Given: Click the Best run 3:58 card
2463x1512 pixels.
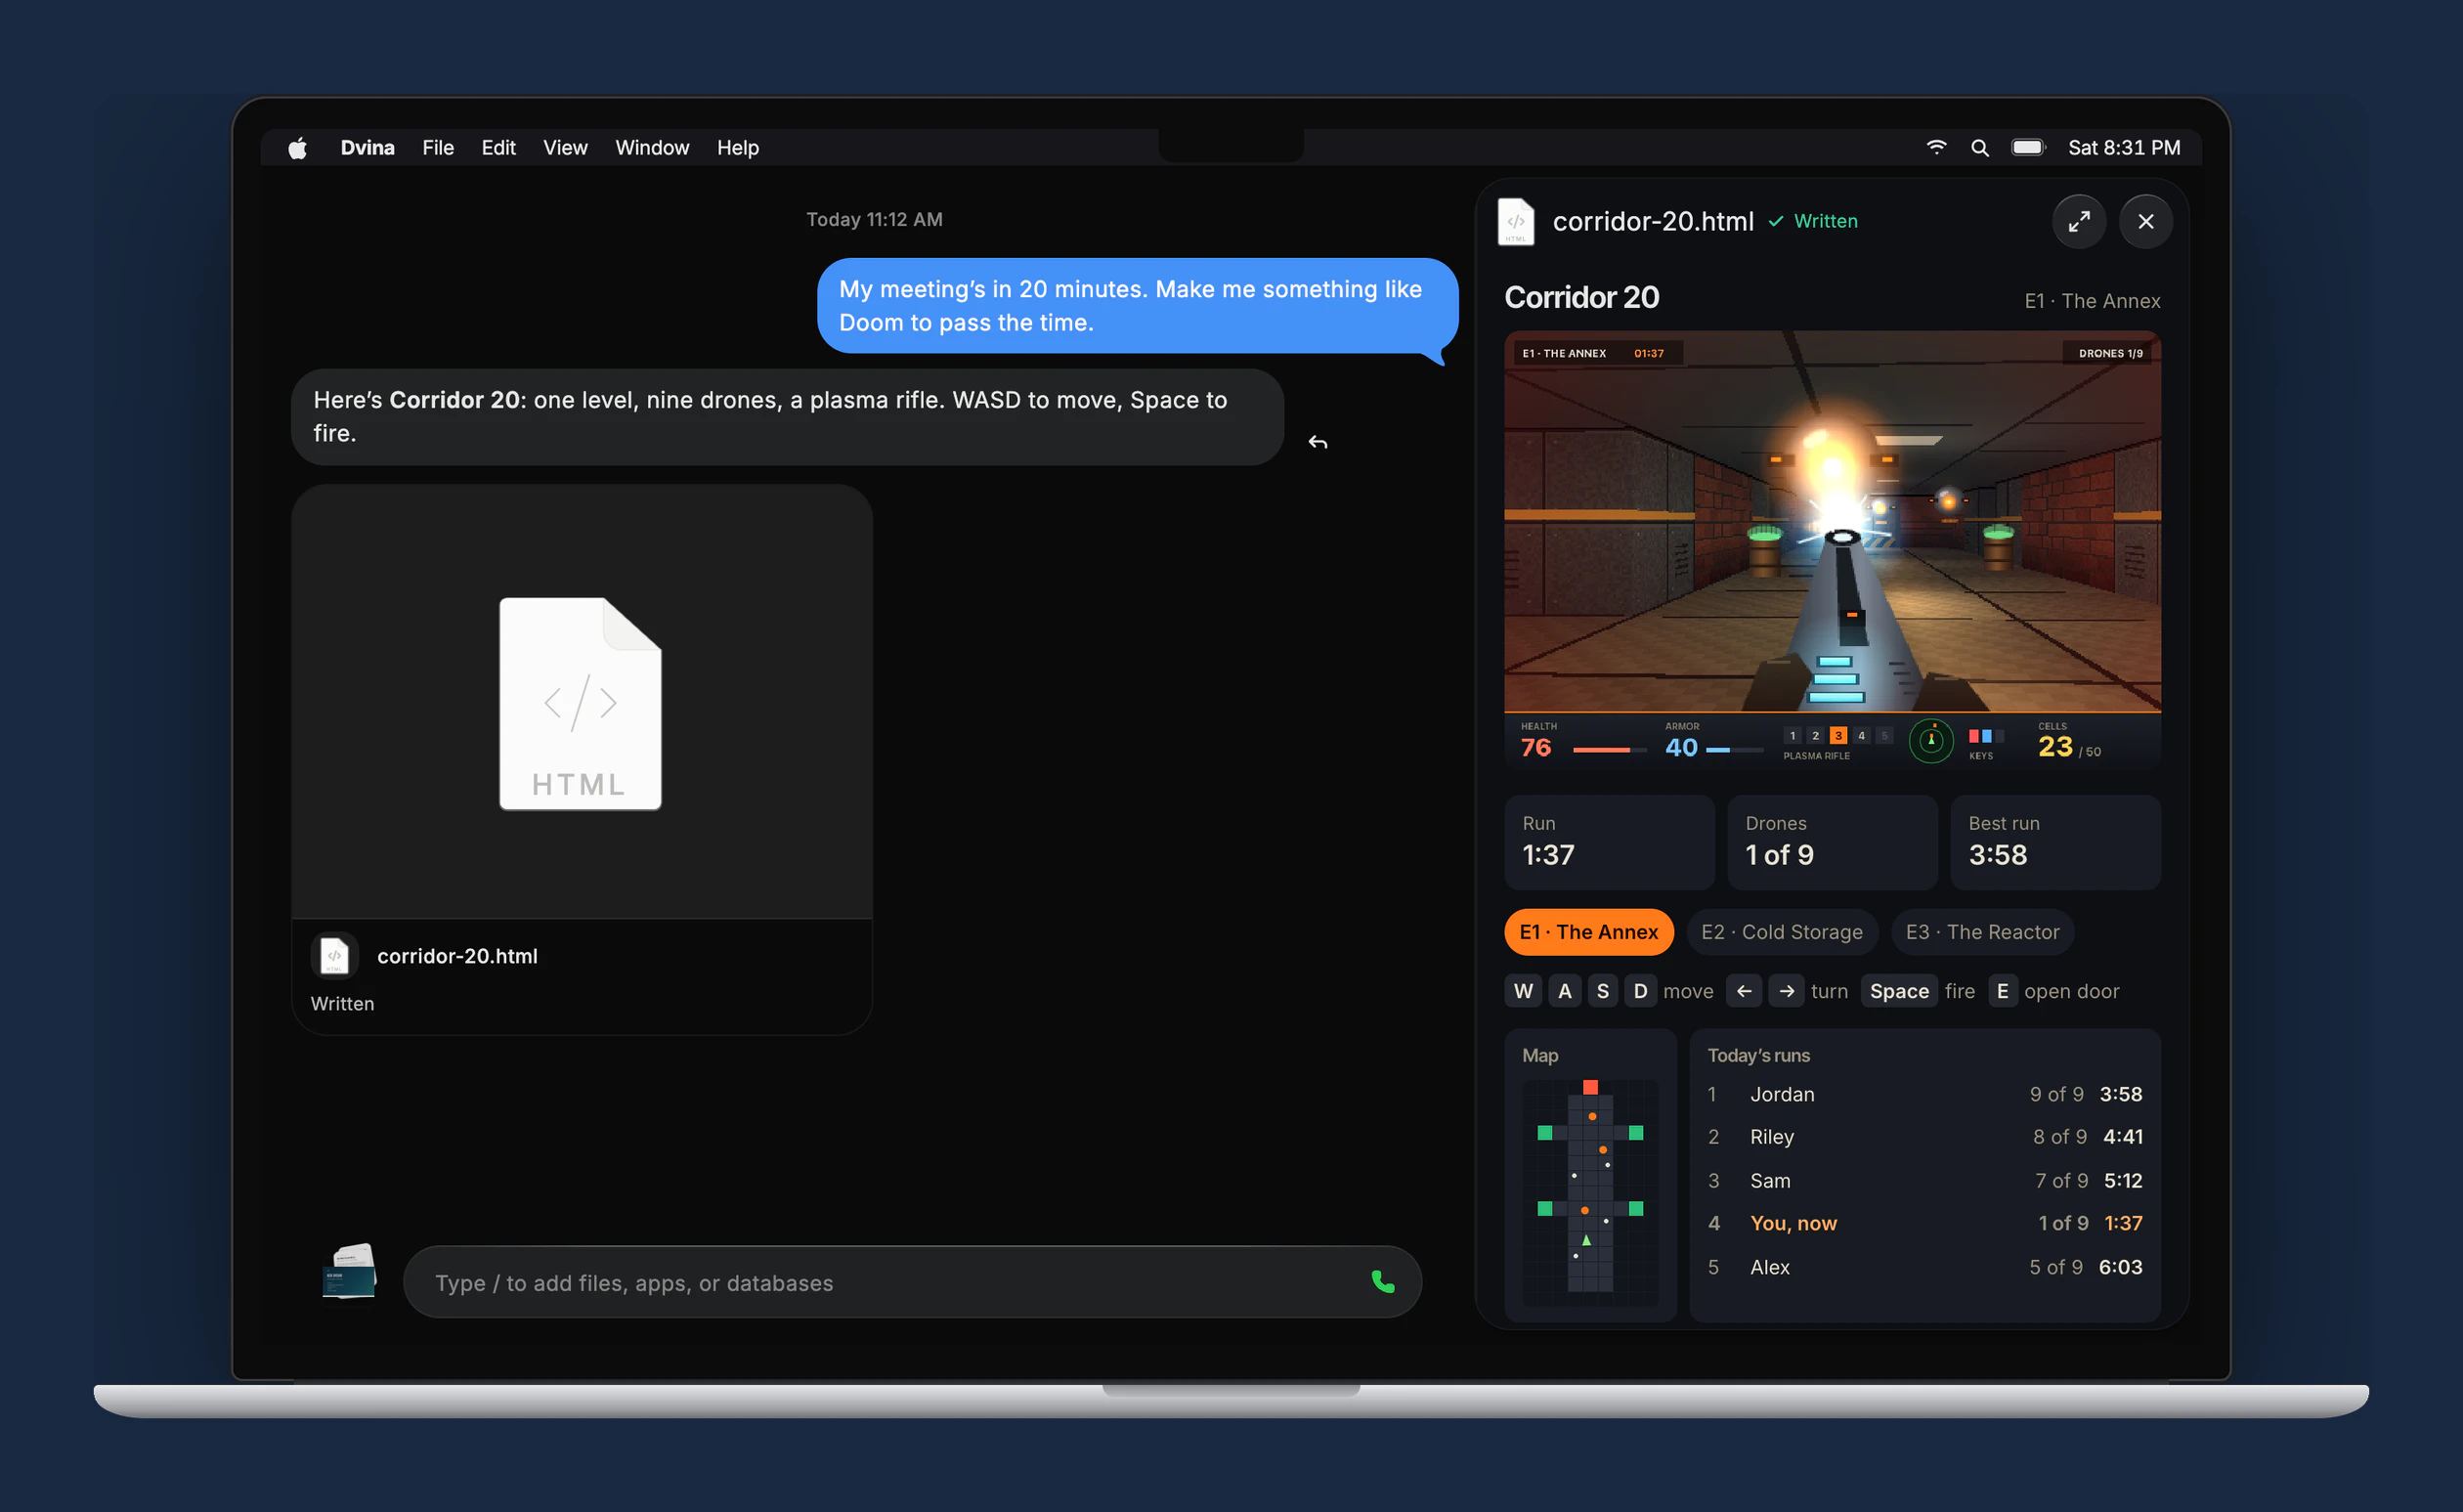Looking at the screenshot, I should [x=2055, y=842].
